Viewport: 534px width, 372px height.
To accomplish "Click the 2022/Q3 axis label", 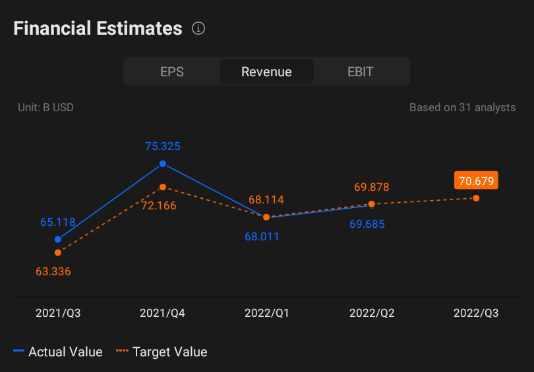I will pos(476,313).
